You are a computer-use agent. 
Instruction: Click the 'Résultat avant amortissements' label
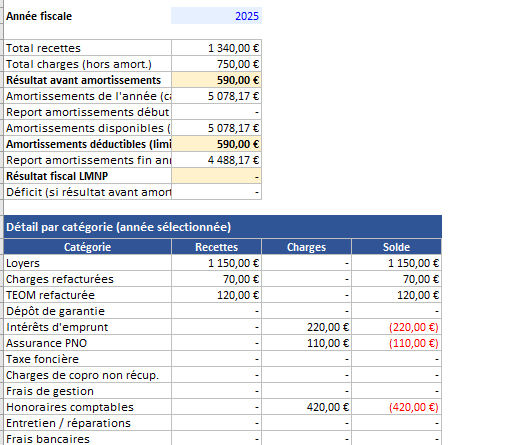tap(88, 80)
